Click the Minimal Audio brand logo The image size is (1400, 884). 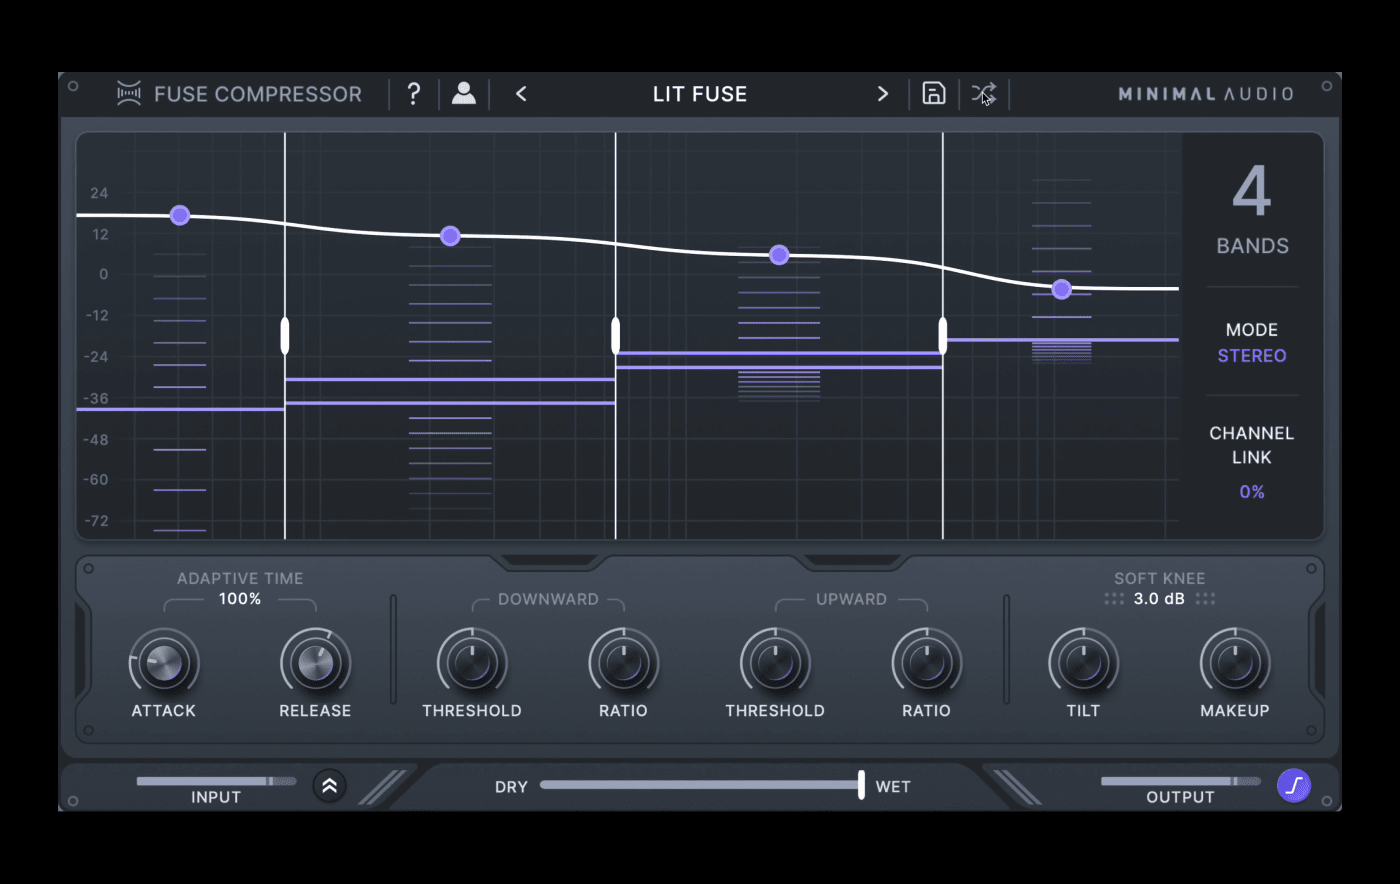click(x=1205, y=94)
